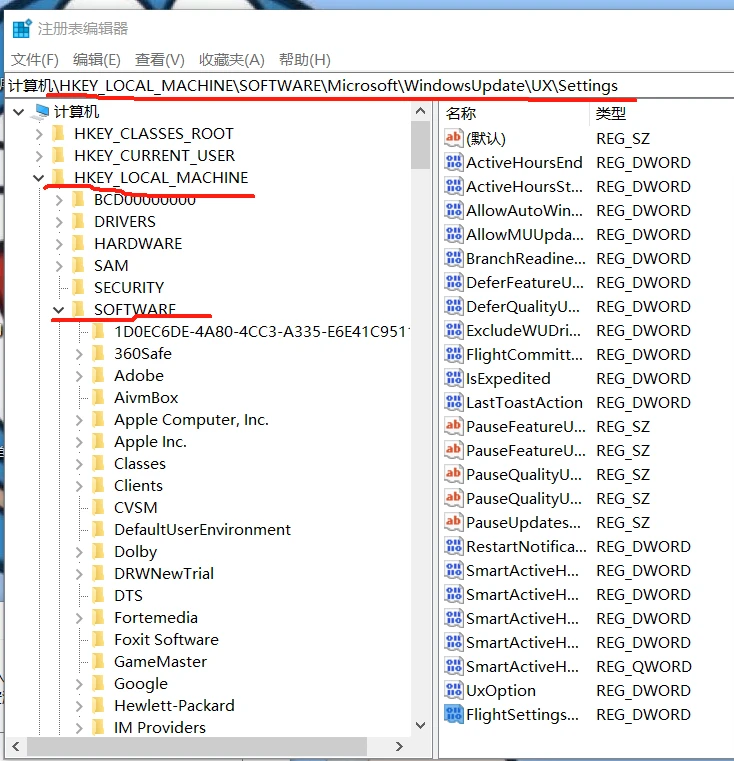Click the Registry Editor app icon in title bar
Image resolution: width=734 pixels, height=761 pixels.
click(x=22, y=29)
